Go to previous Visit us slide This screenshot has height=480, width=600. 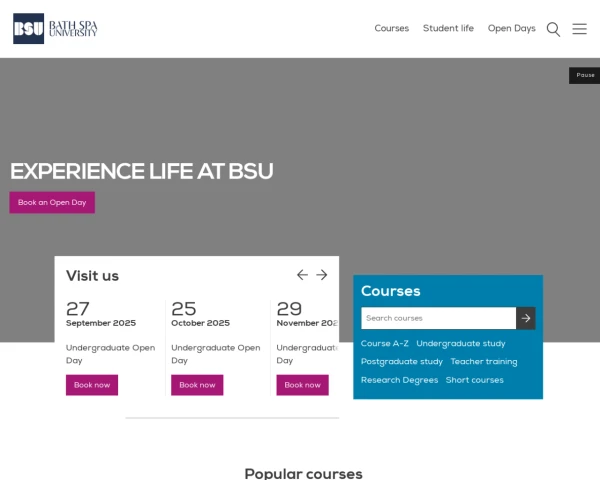[302, 275]
